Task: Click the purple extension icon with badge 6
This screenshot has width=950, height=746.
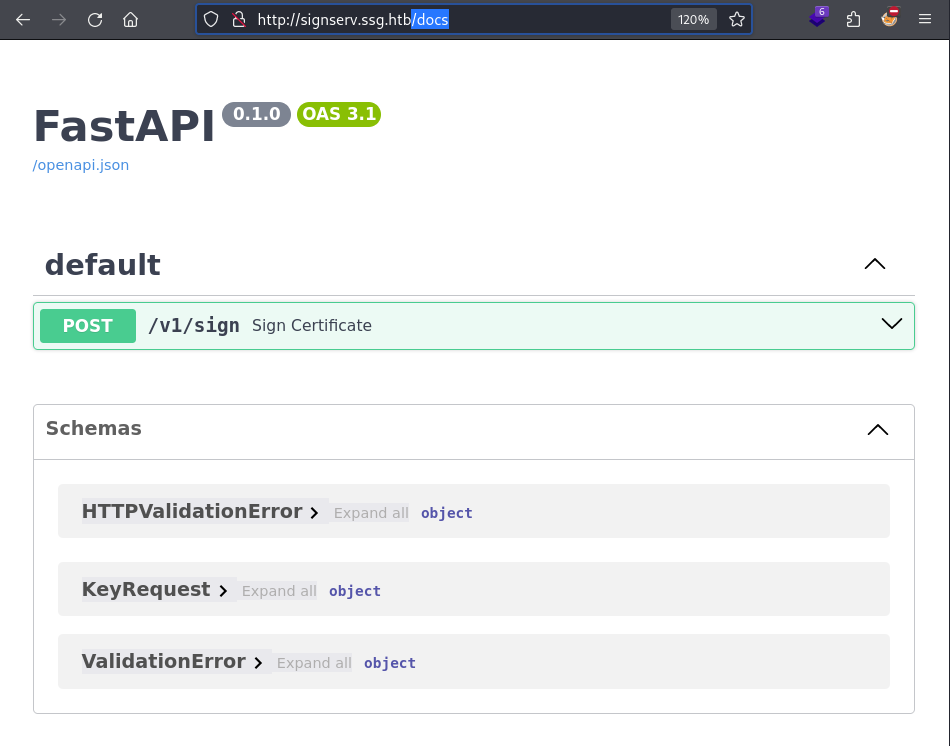Action: tap(818, 18)
